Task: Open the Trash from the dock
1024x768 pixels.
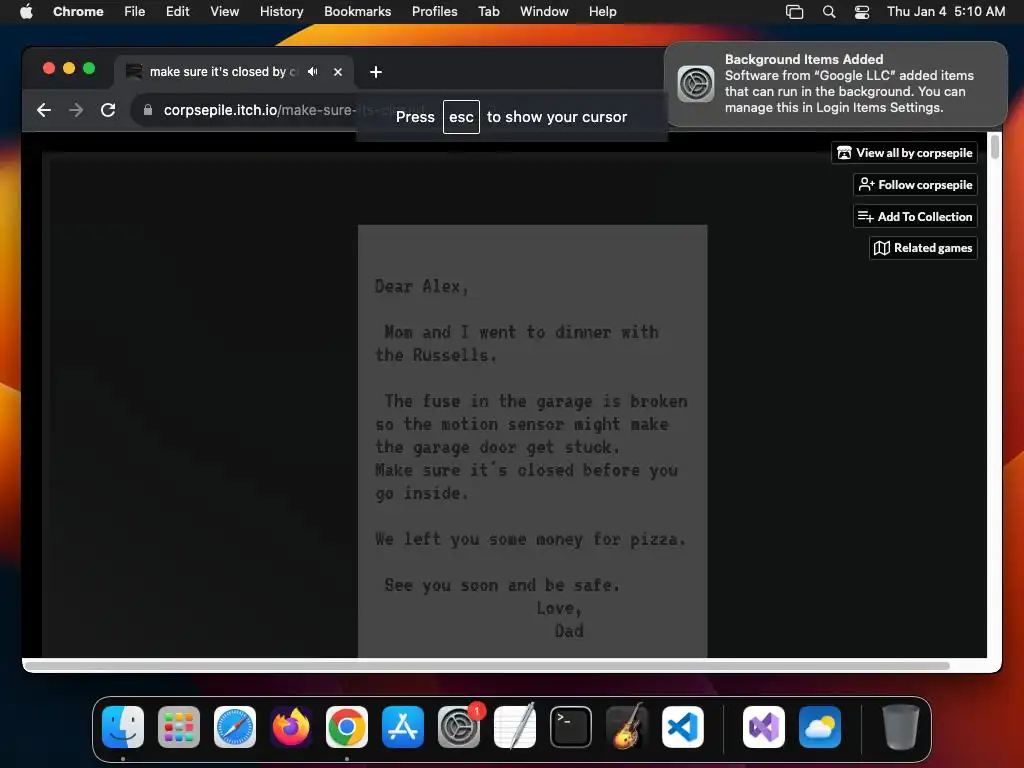Action: tap(901, 727)
